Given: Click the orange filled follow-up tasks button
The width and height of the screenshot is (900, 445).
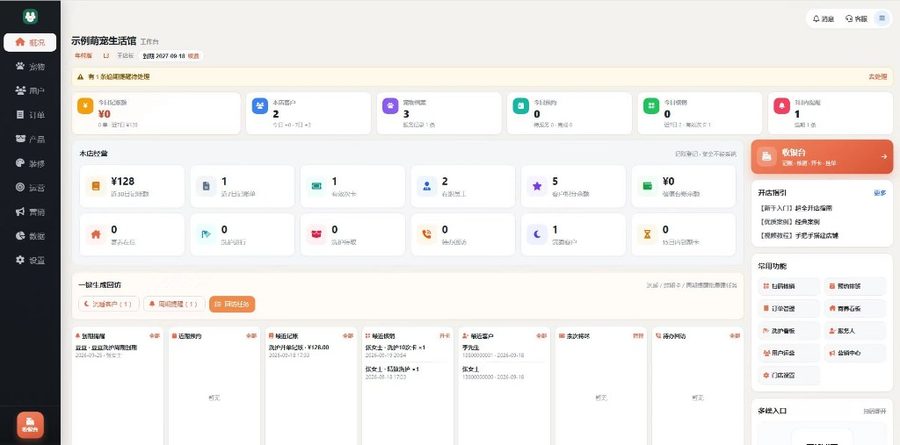Looking at the screenshot, I should [232, 304].
